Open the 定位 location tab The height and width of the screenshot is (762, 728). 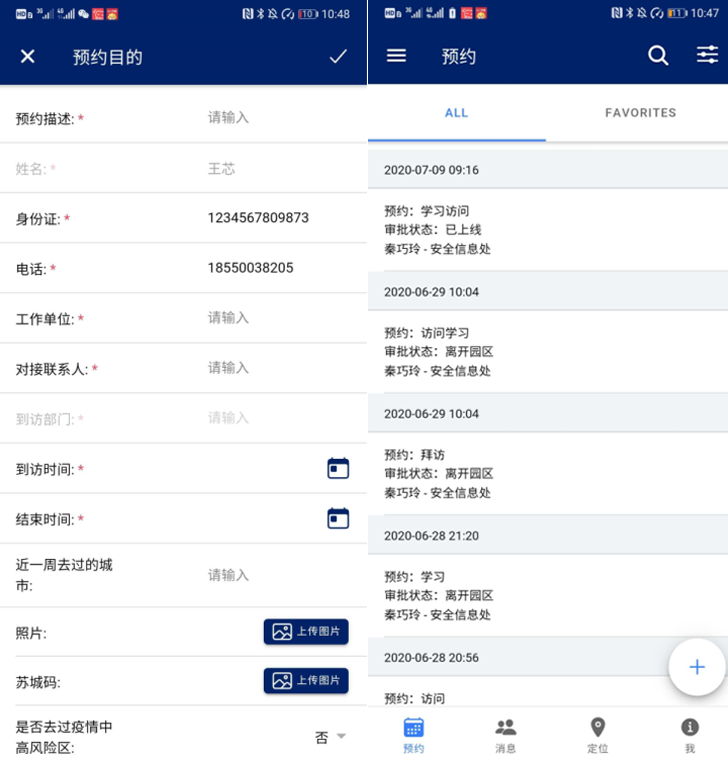598,735
